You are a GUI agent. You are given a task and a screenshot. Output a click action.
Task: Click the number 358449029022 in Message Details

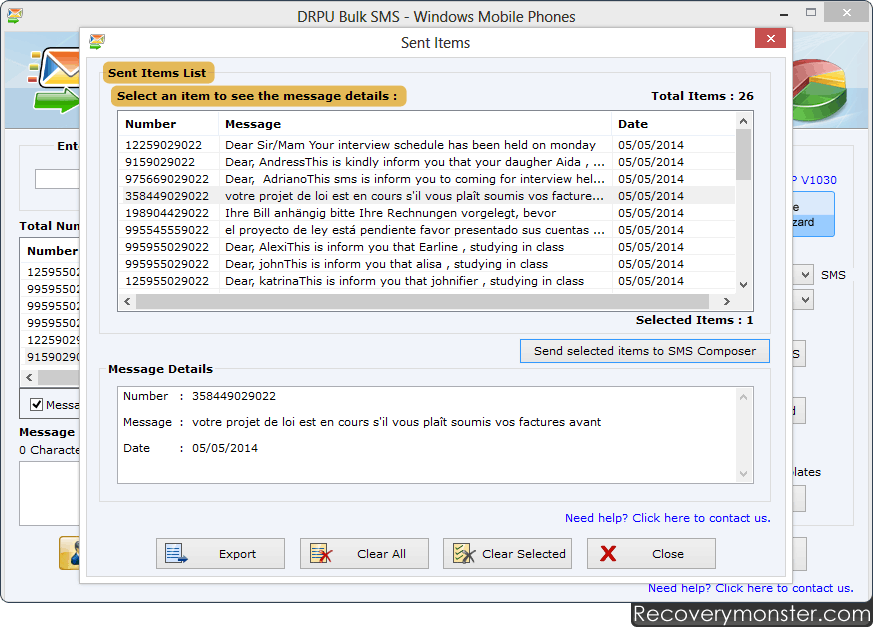pyautogui.click(x=234, y=396)
